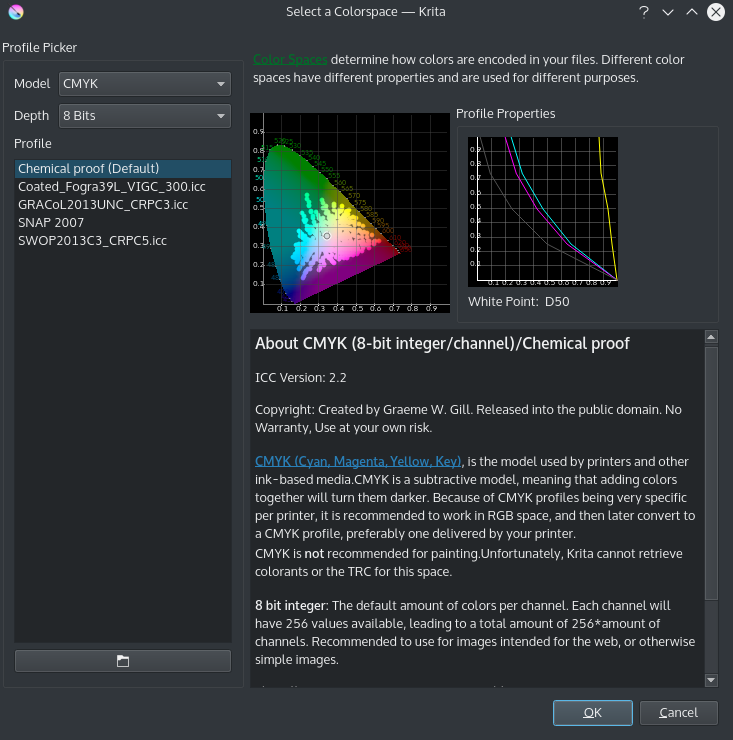Maximize the dialog with the up chevron
733x740 pixels.
691,12
